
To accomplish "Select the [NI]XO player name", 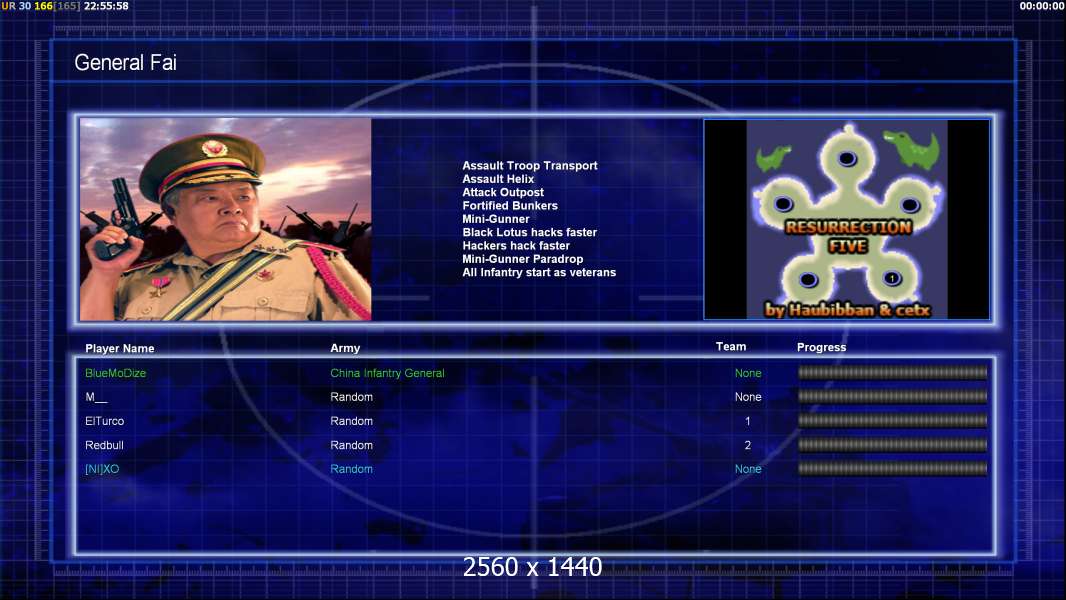I will click(102, 469).
